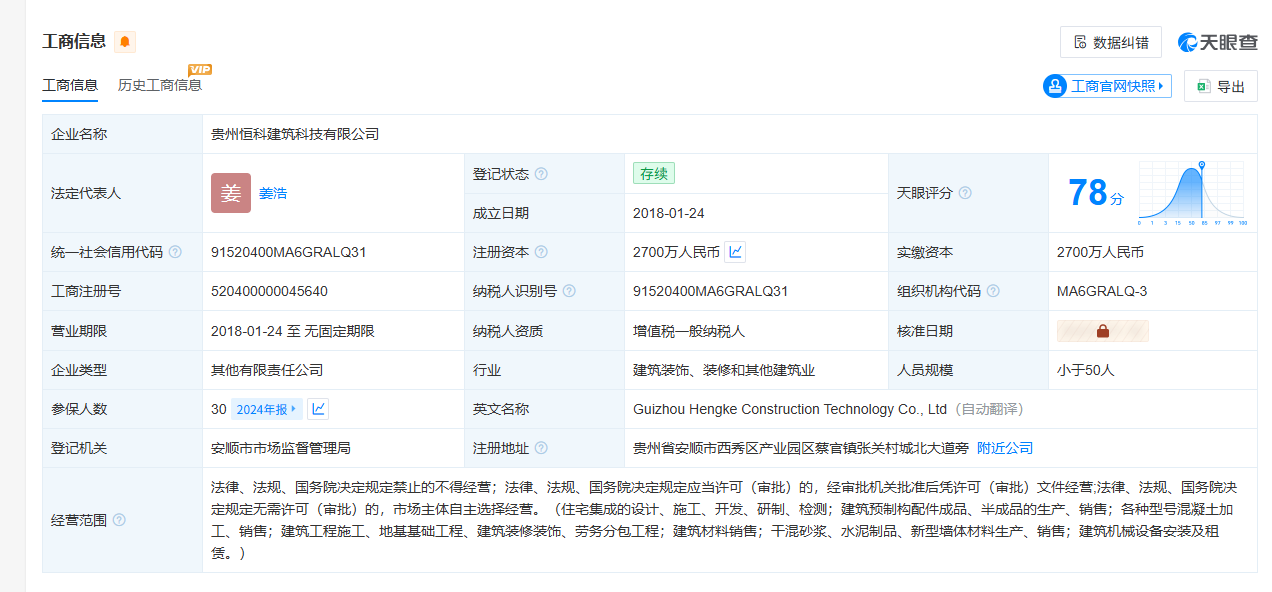
Task: Open the 注册资本 trend chart icon
Action: 735,252
